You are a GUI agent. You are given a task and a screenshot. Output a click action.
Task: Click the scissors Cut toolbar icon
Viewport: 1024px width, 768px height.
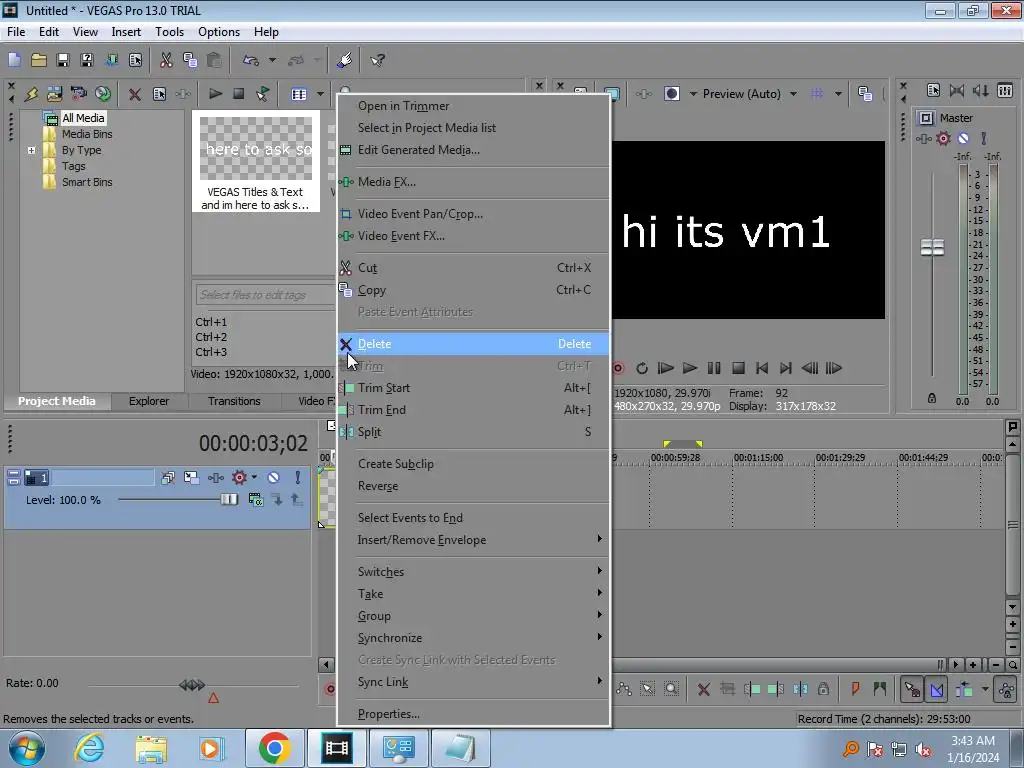tap(166, 60)
